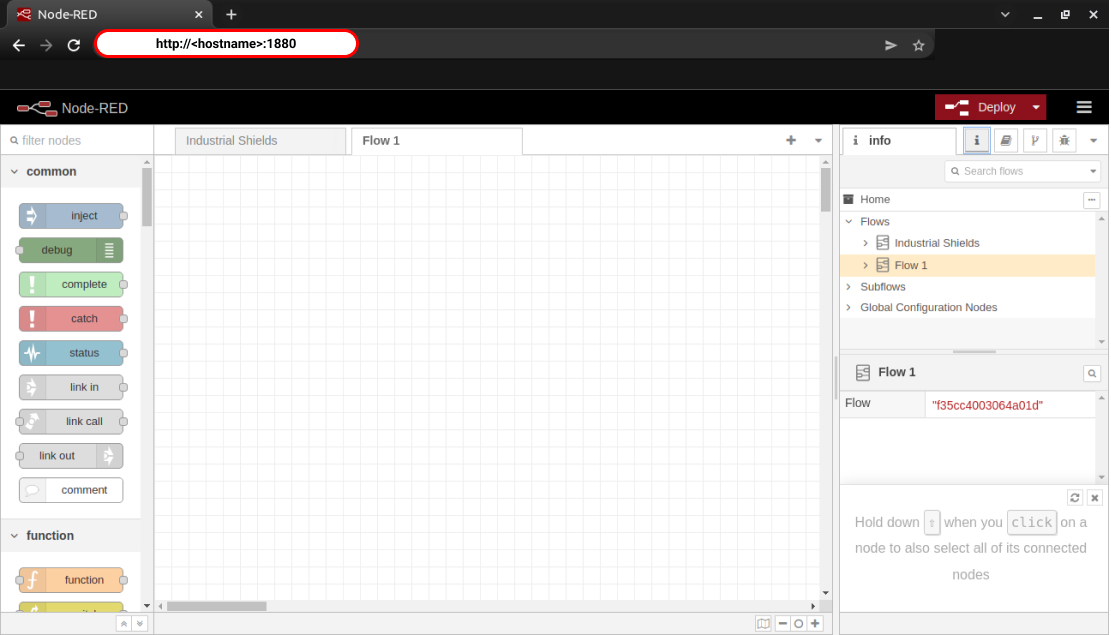The image size is (1111, 635).
Task: Switch to the Flow 1 workspace tab
Action: [436, 140]
